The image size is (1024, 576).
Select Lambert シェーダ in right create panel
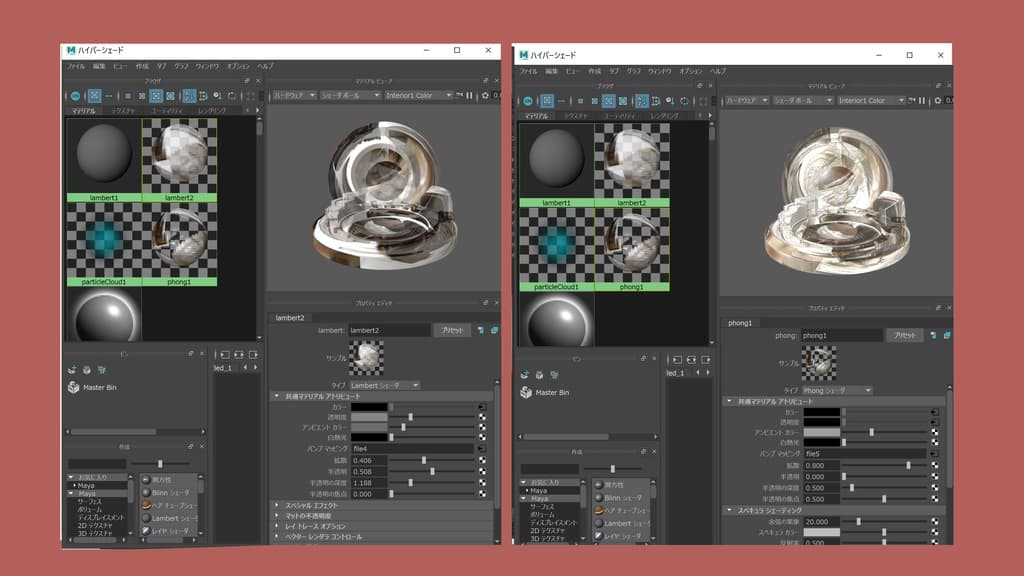pyautogui.click(x=622, y=523)
